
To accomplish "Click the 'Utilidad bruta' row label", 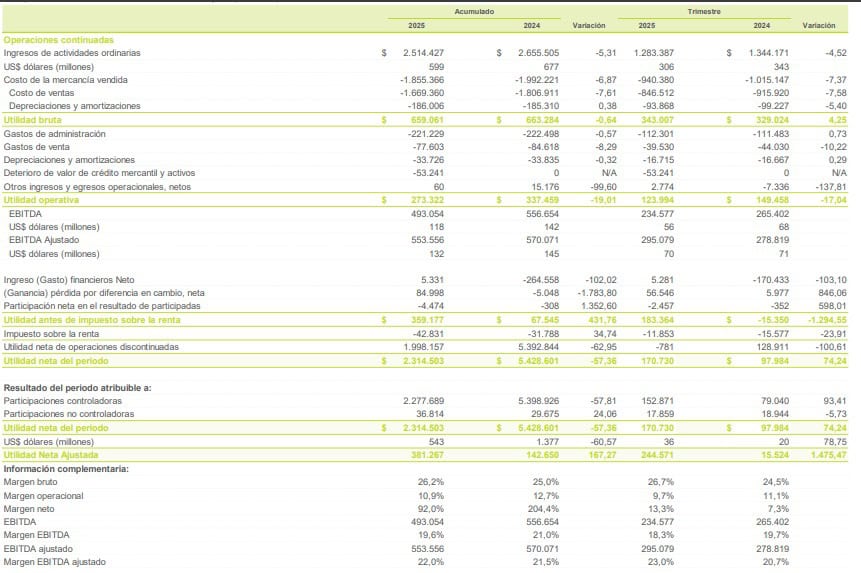I will (32, 120).
